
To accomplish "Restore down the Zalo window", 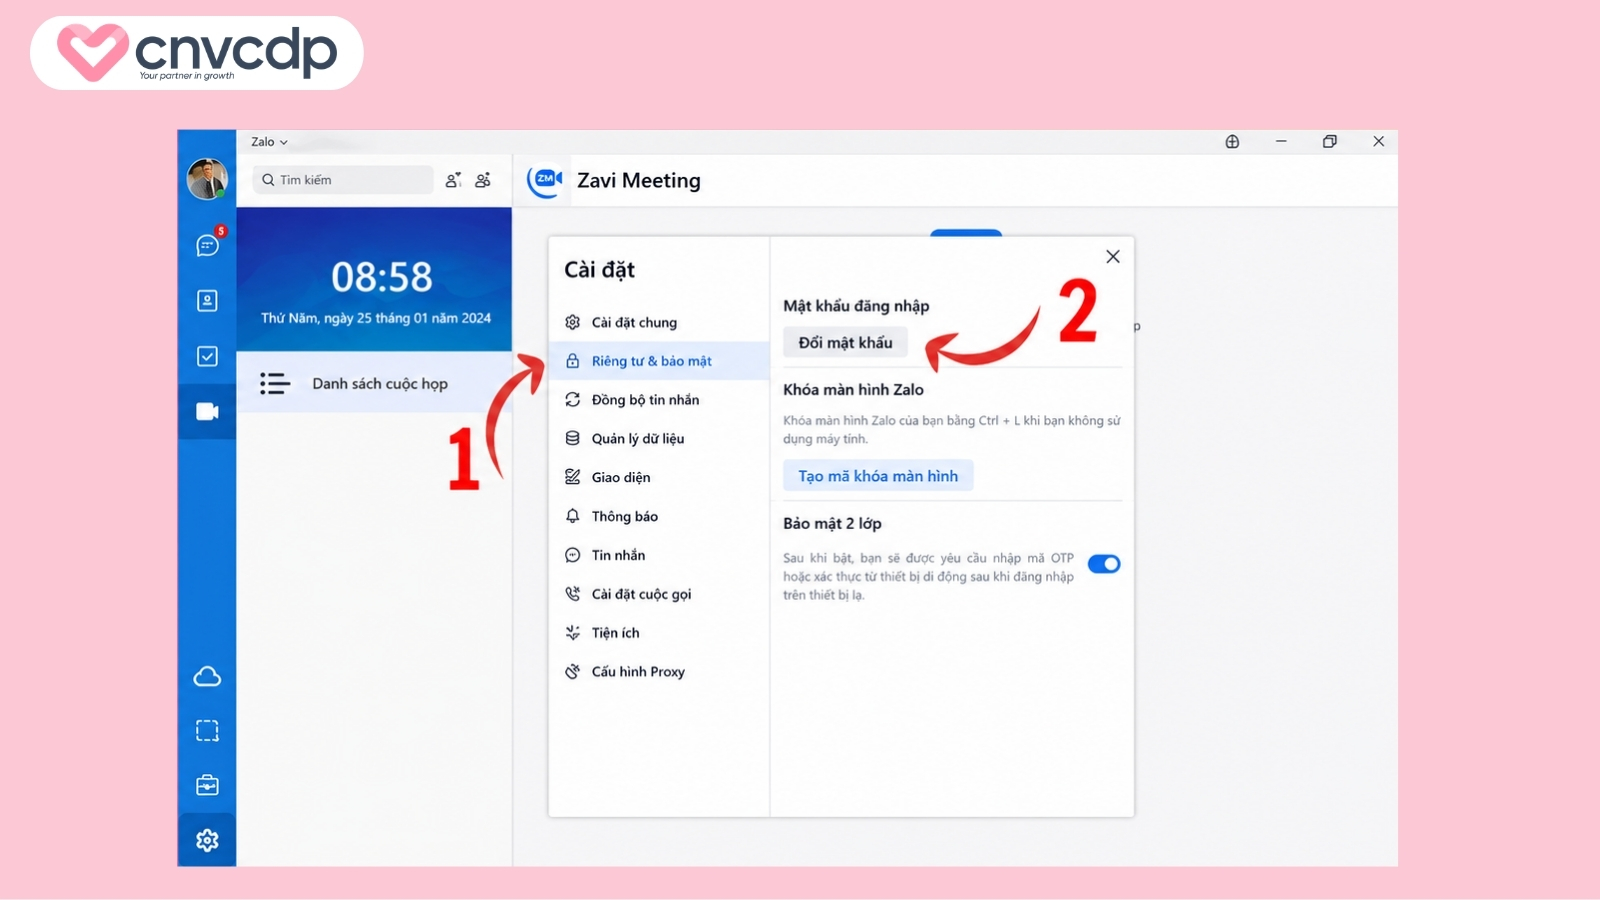I will point(1330,142).
